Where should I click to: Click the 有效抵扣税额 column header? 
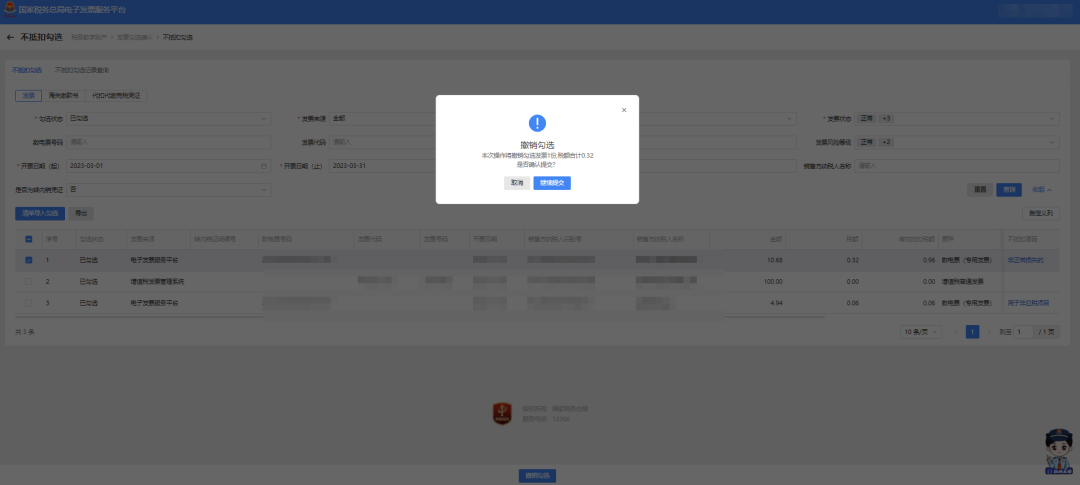click(918, 239)
